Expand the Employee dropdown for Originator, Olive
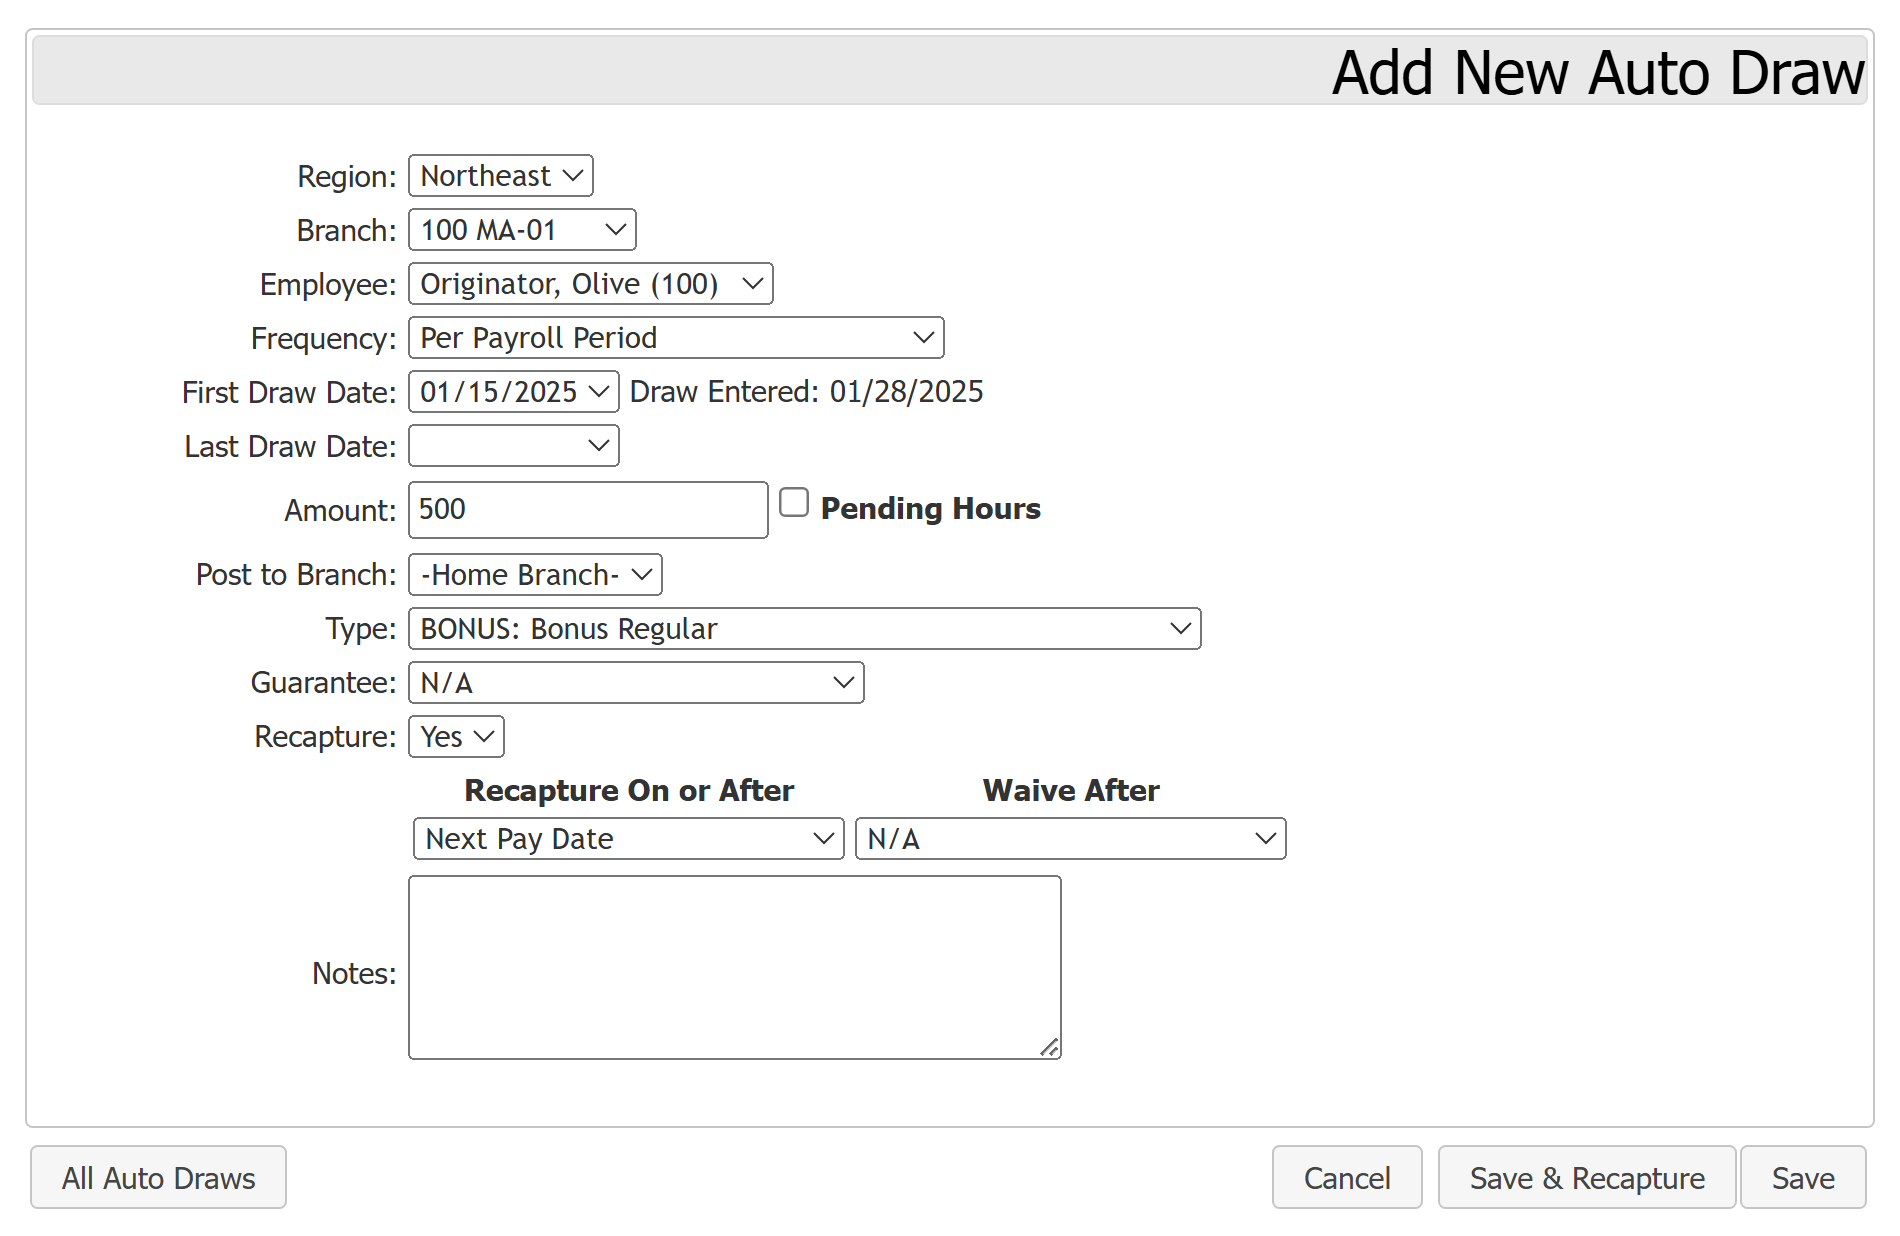 coord(590,284)
